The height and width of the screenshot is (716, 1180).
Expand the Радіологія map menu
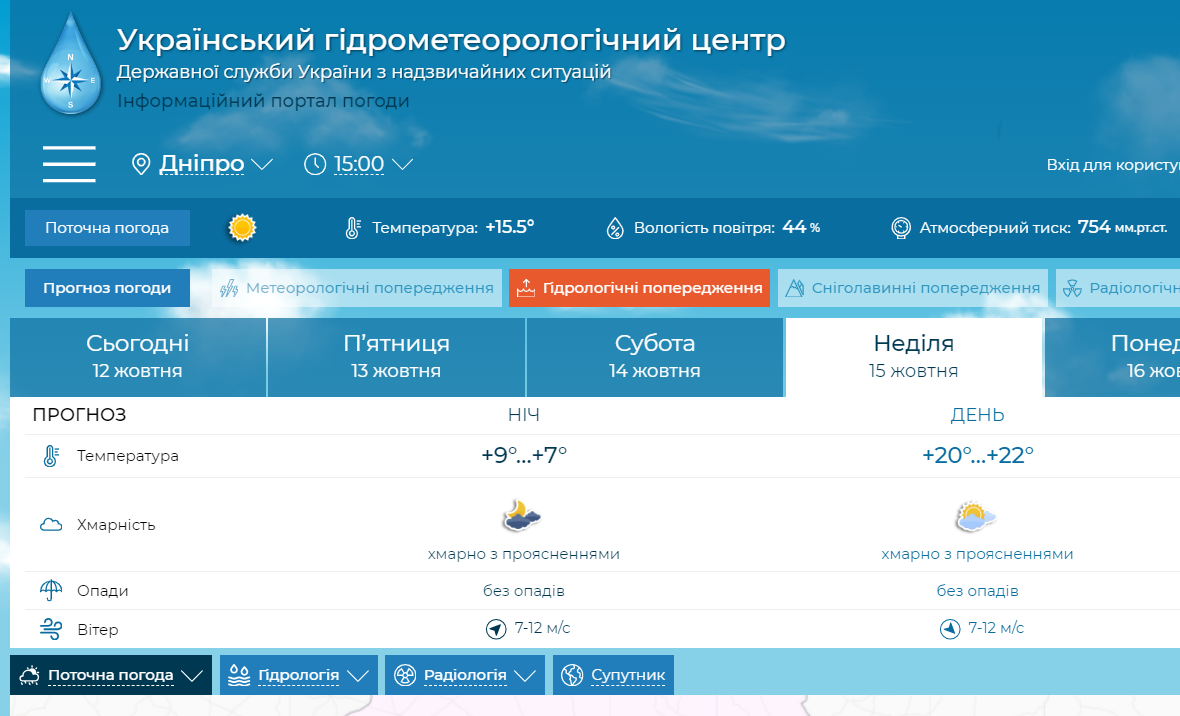tap(465, 675)
